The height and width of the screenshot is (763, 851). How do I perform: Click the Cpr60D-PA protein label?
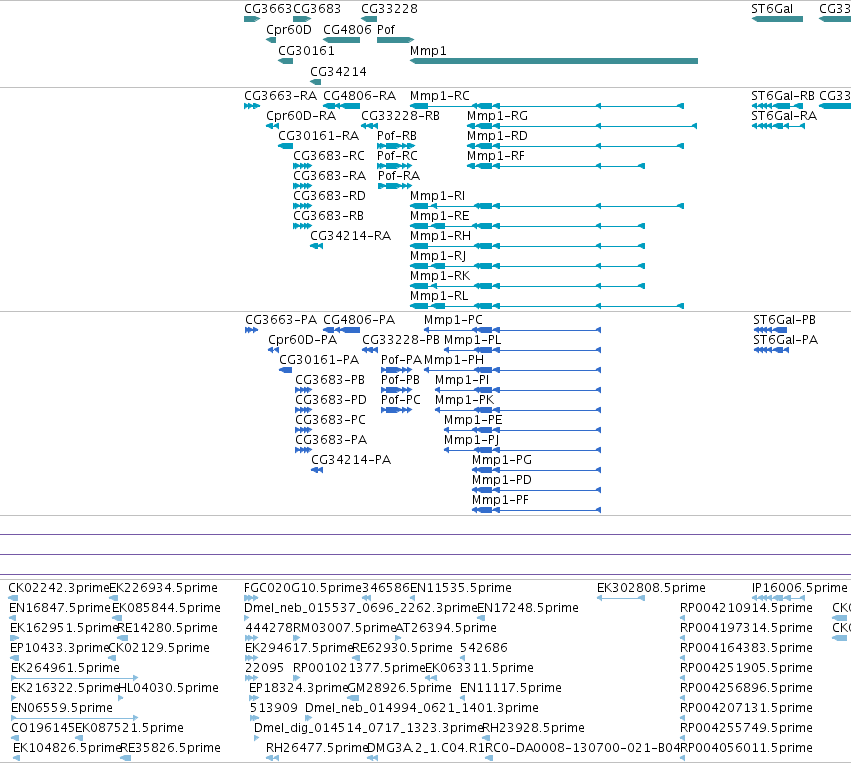pos(302,340)
